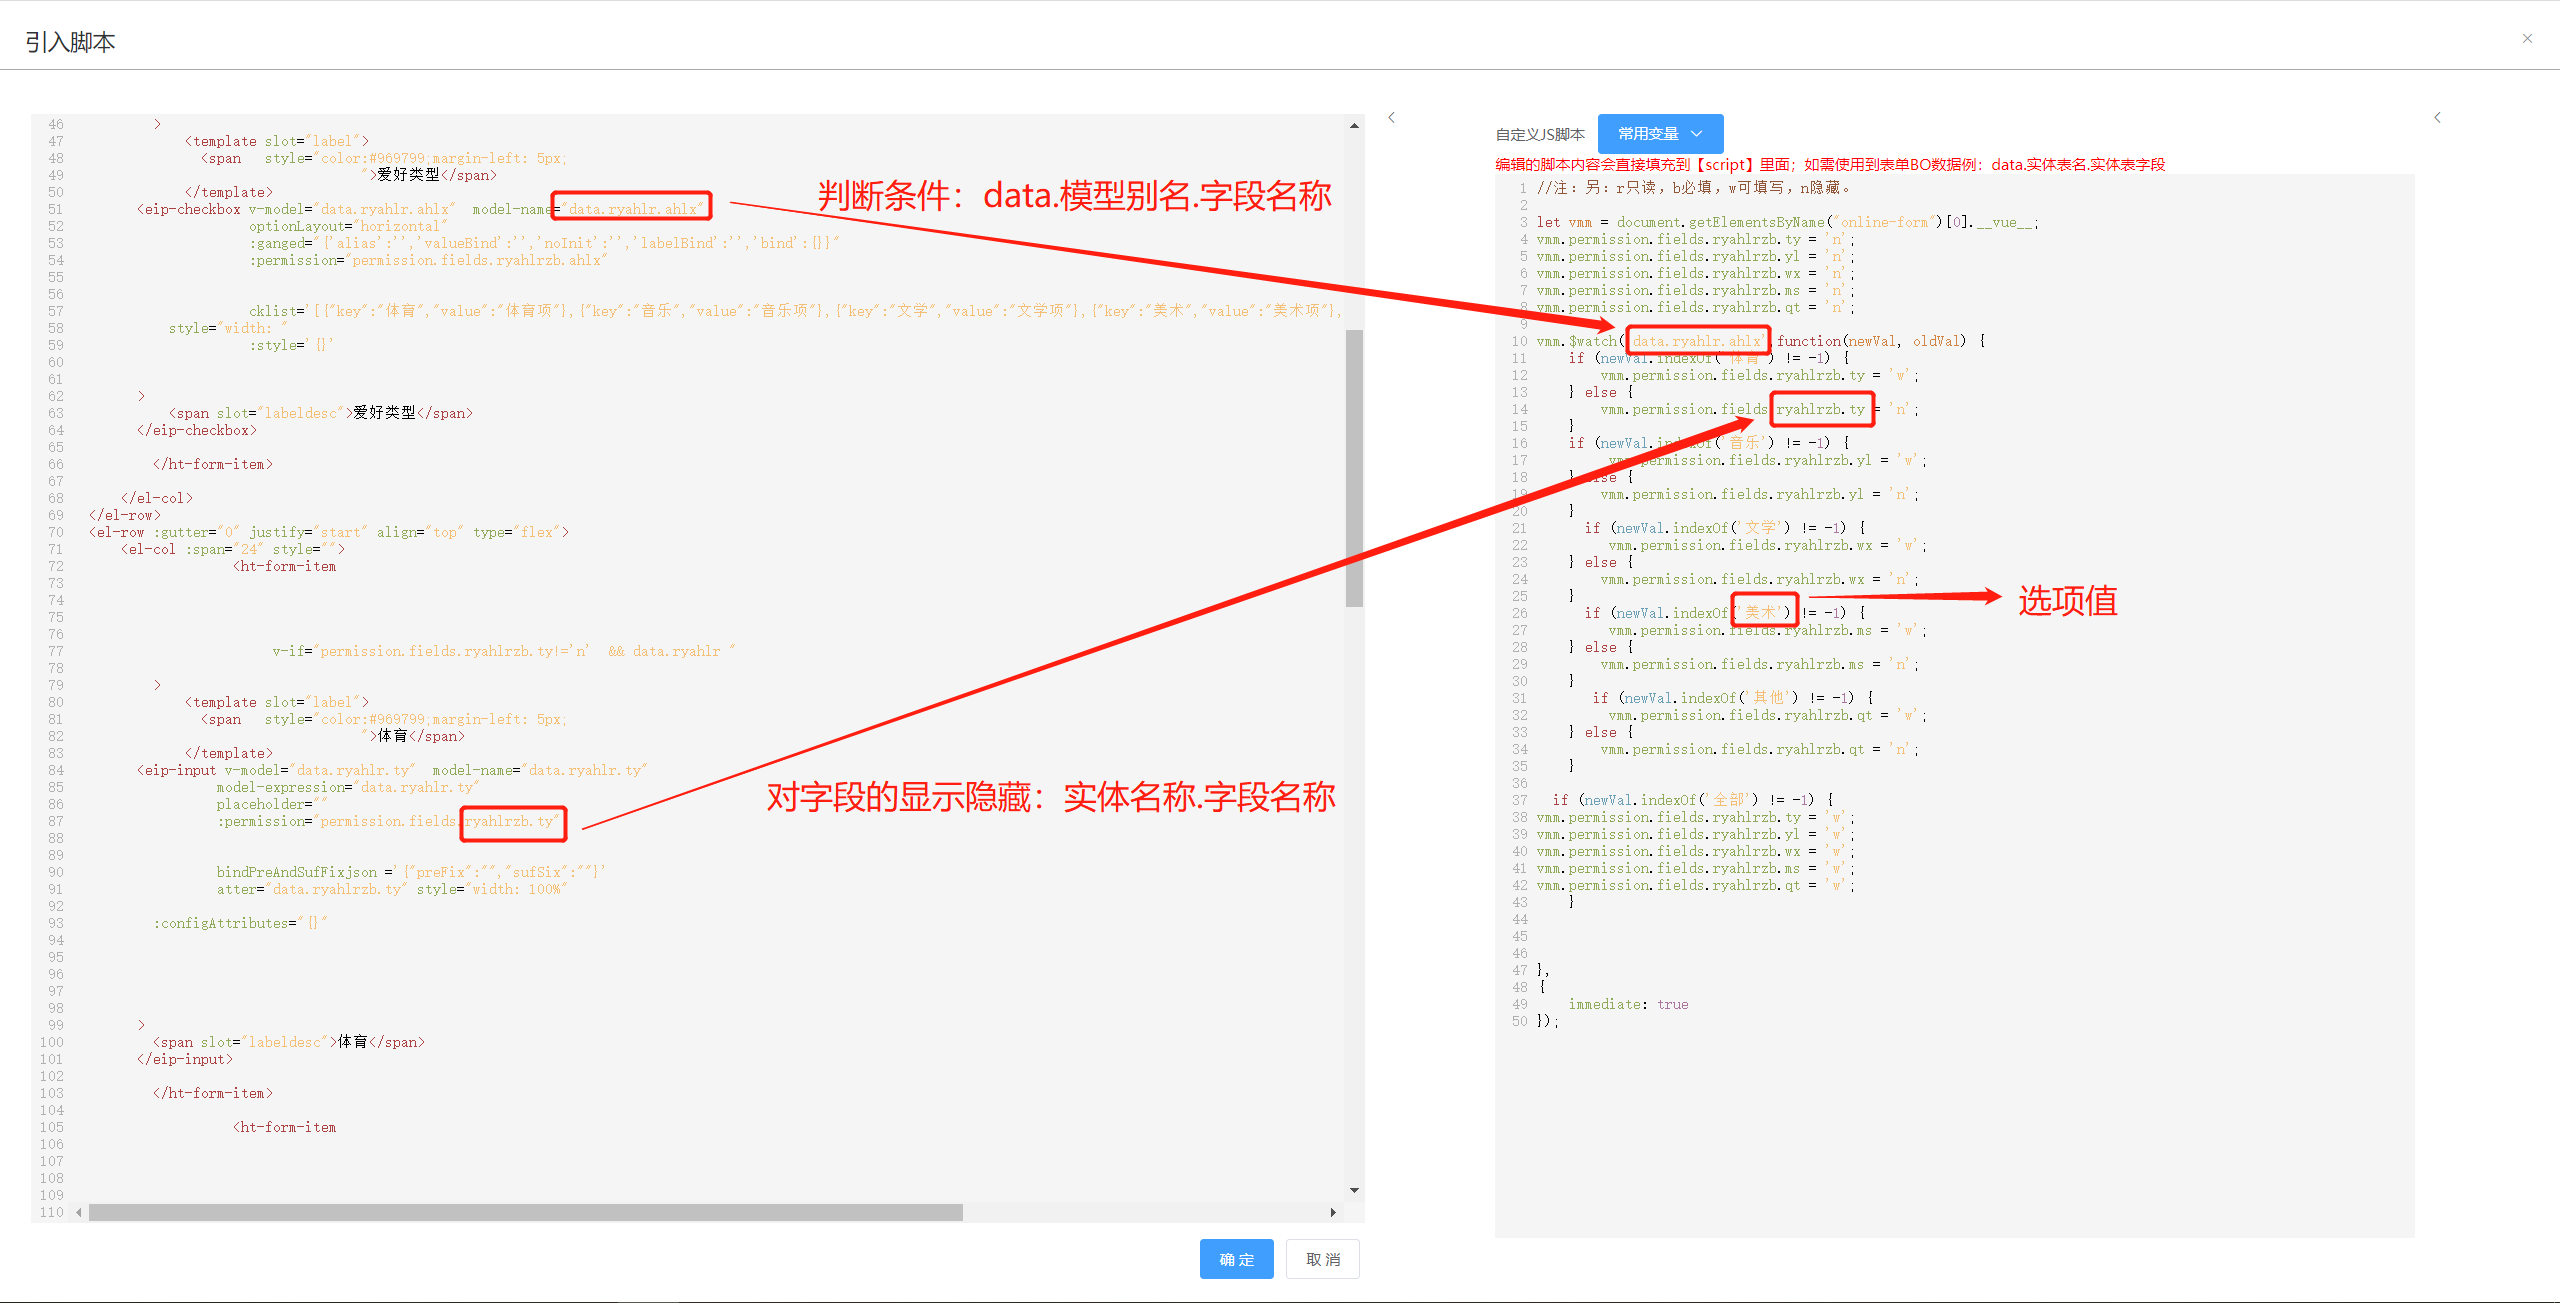Click the left chevron beside the HTML editor

tap(1391, 118)
